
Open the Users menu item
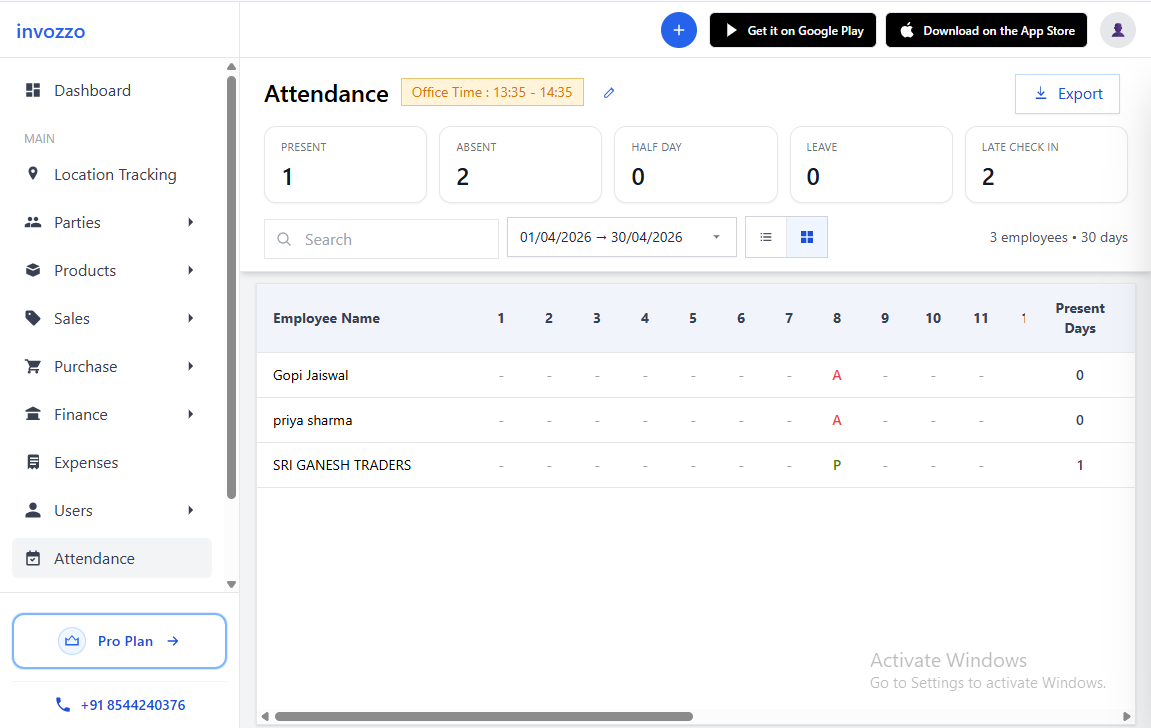tap(73, 510)
